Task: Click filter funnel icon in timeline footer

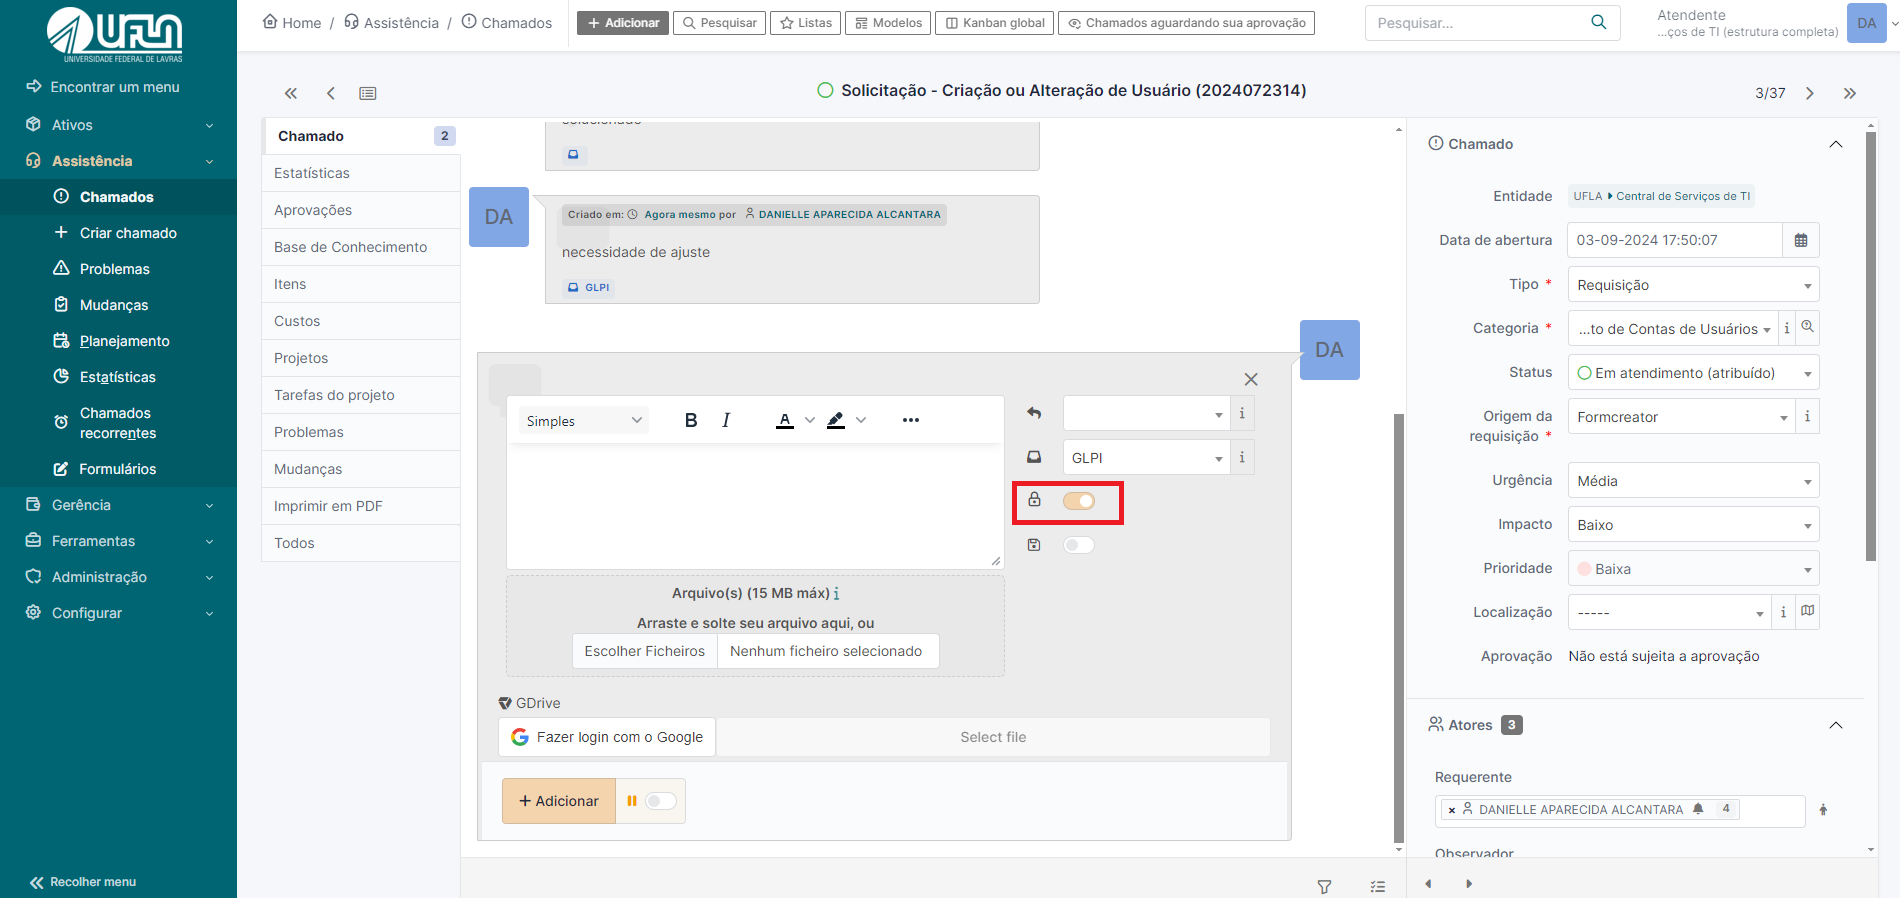Action: point(1324,887)
